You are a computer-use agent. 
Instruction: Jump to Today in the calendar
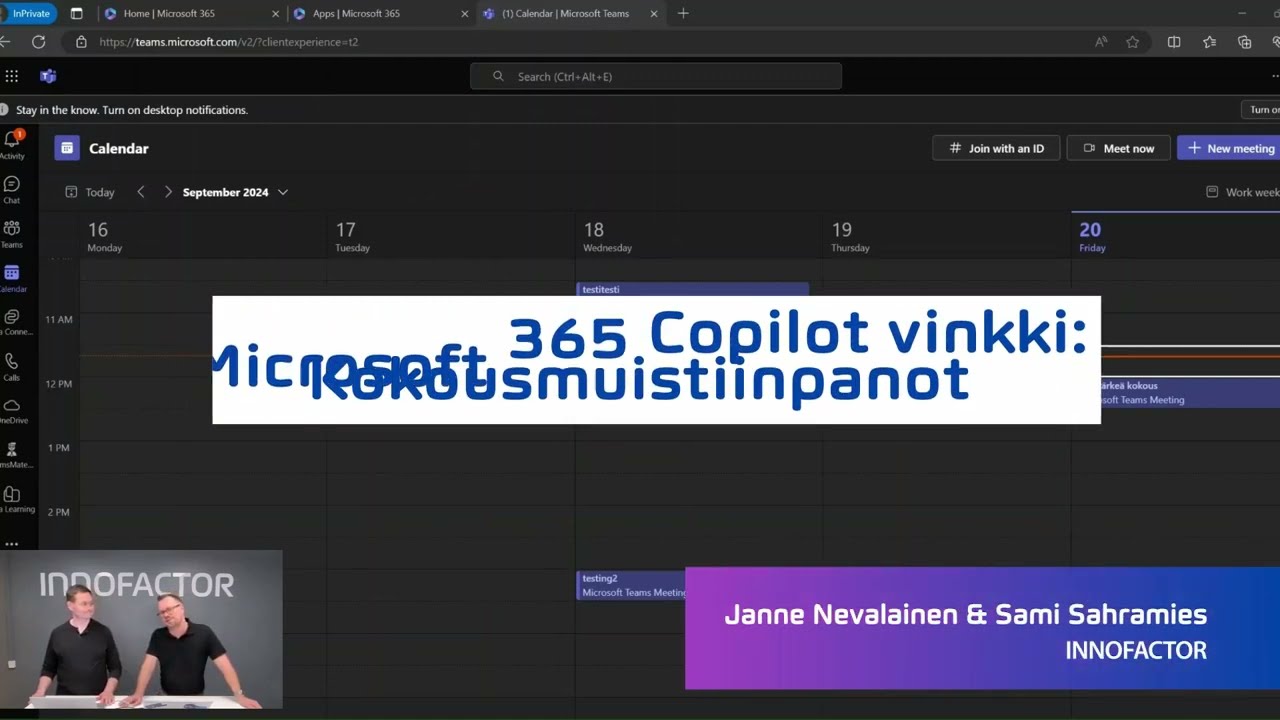point(90,192)
